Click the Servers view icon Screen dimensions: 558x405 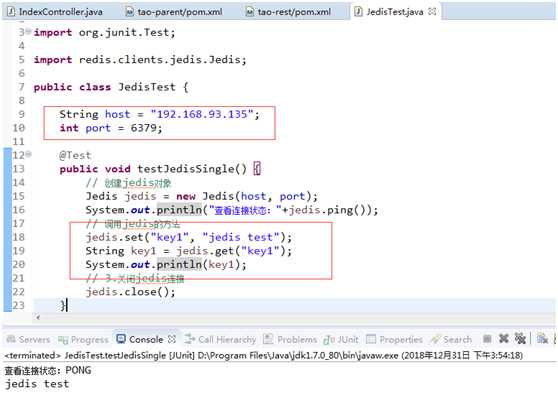[x=11, y=339]
